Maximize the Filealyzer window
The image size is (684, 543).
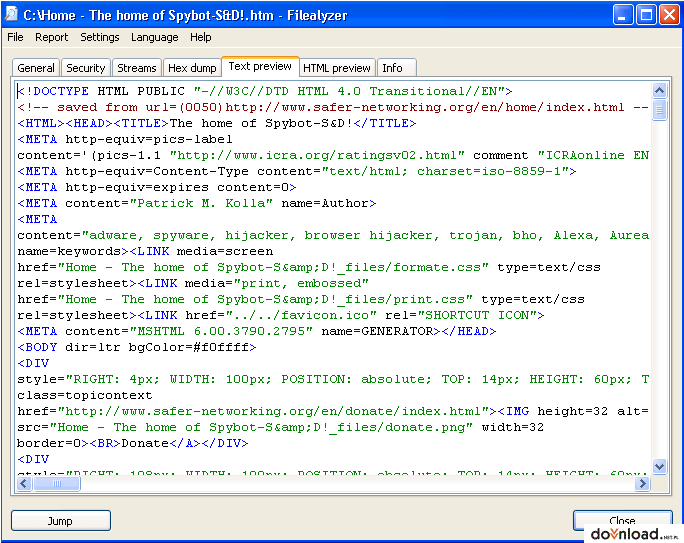point(646,15)
